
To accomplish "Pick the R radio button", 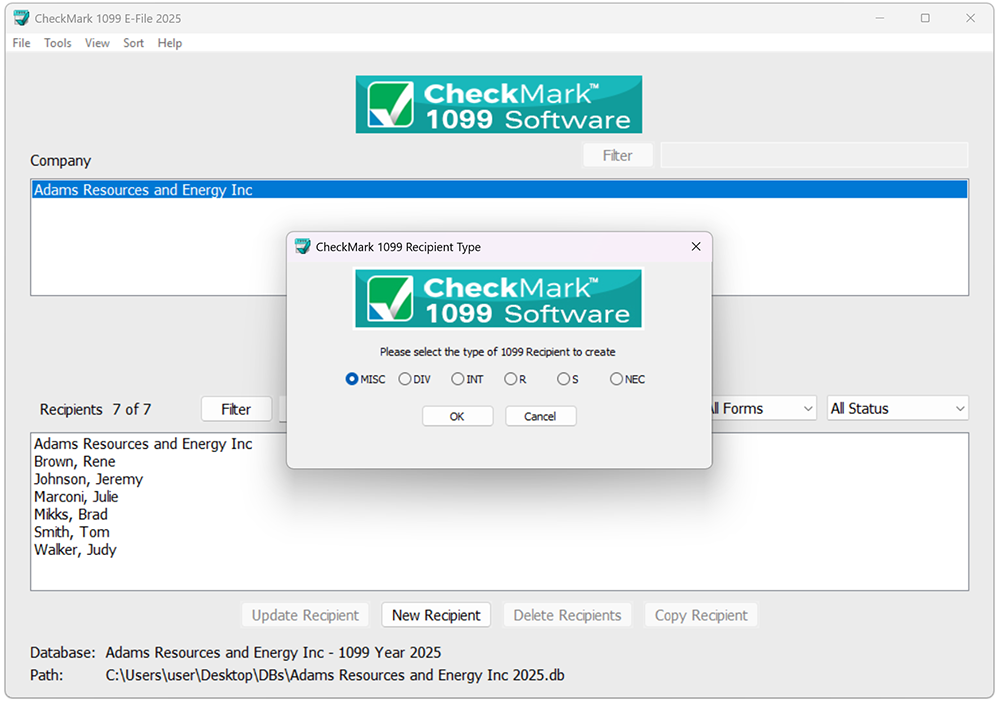I will [515, 379].
